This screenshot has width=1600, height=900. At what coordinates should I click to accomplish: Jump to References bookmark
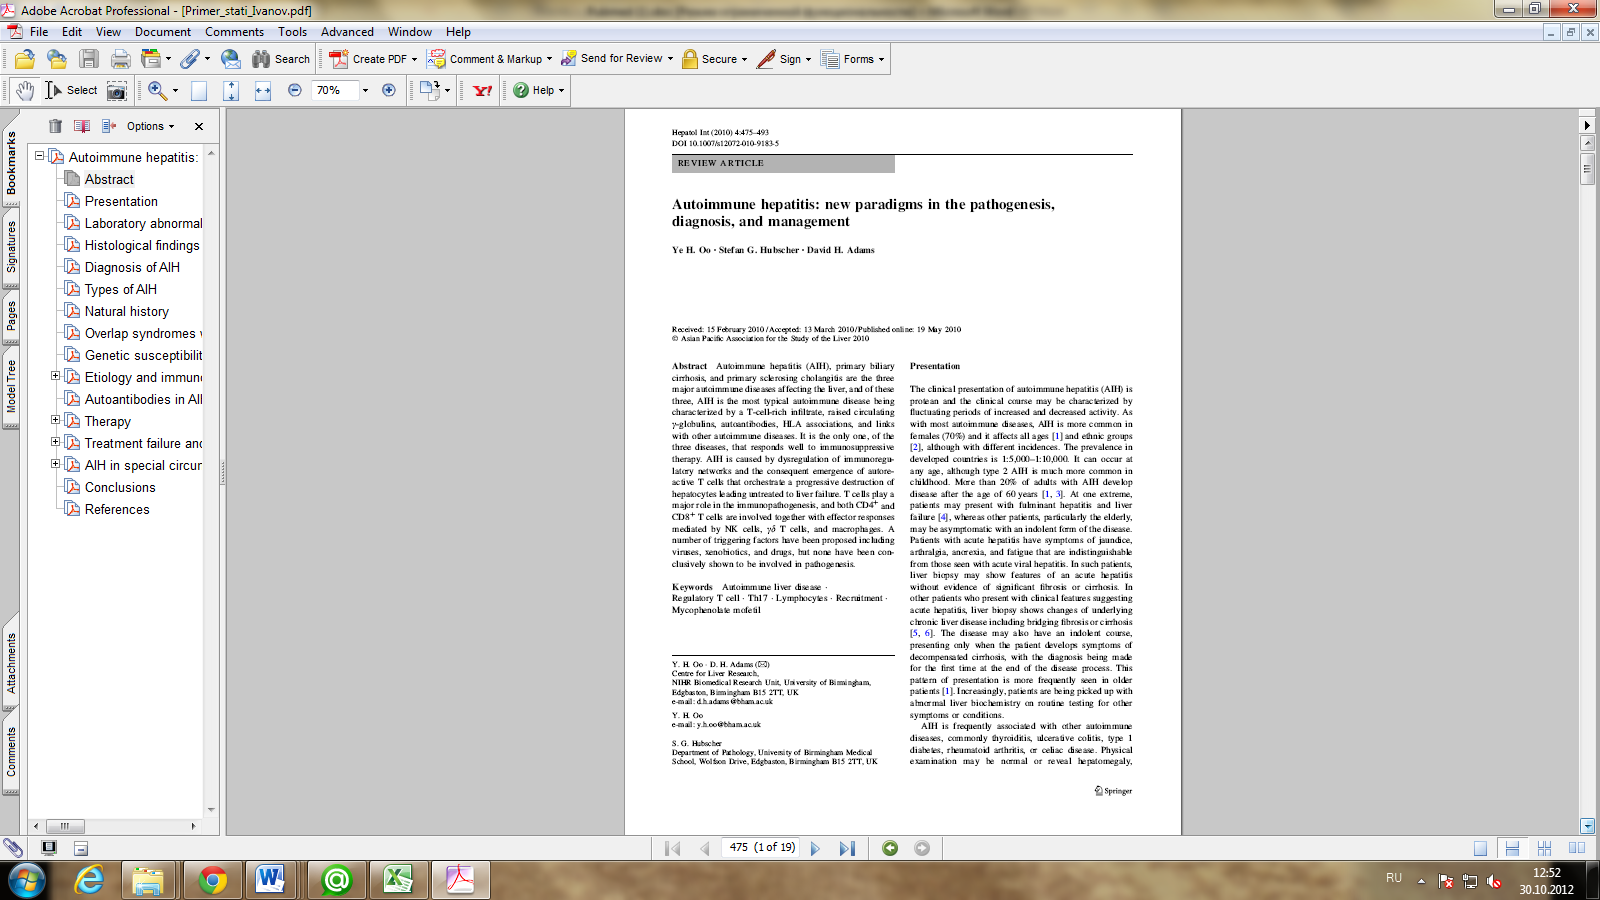117,509
